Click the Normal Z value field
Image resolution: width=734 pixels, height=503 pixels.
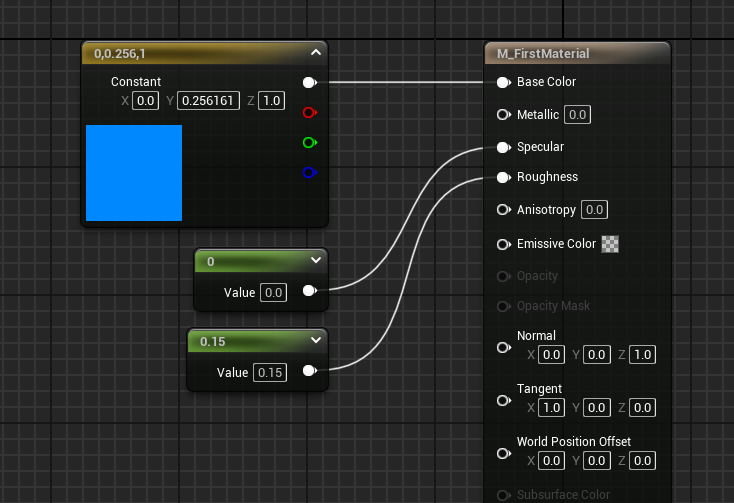point(642,355)
